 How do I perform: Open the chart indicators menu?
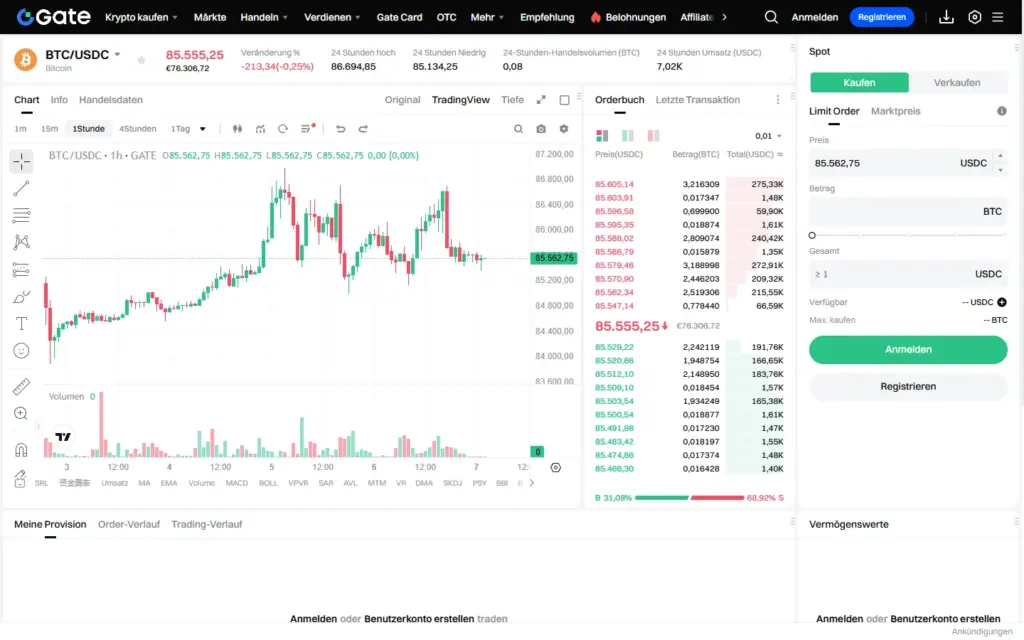pos(260,129)
